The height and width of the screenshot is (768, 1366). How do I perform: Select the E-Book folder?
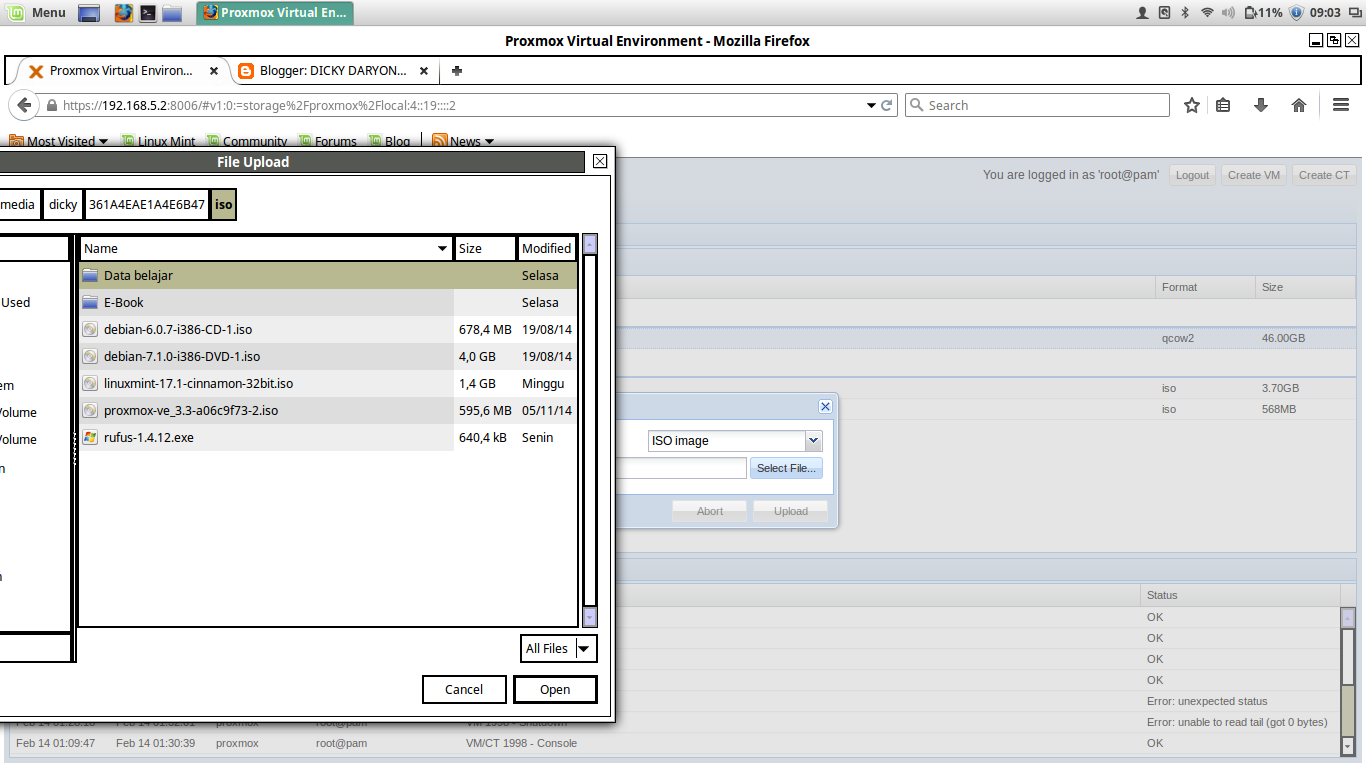328,302
